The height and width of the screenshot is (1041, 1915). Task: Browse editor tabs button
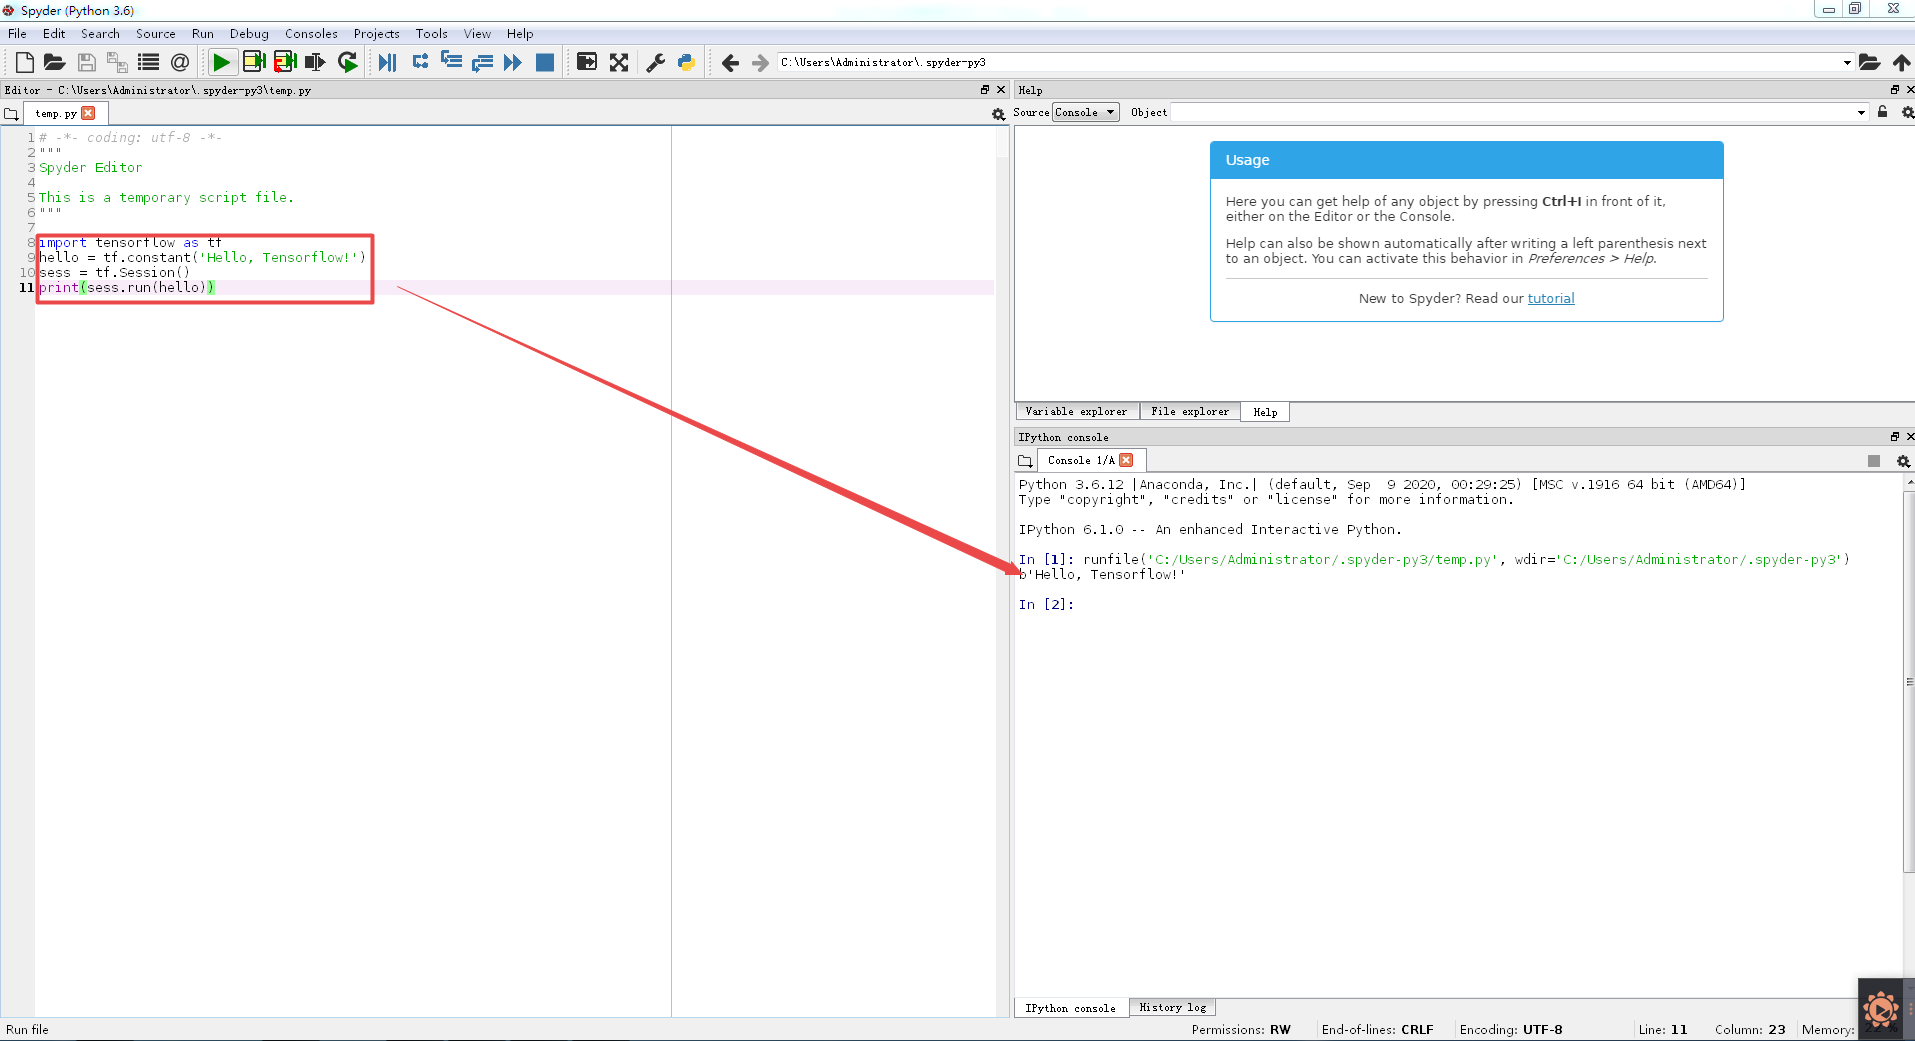pos(12,114)
